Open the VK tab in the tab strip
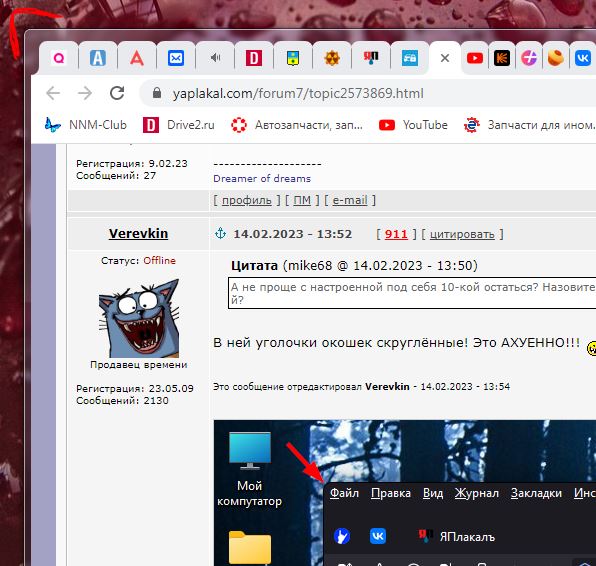This screenshot has height=566, width=596. [583, 58]
